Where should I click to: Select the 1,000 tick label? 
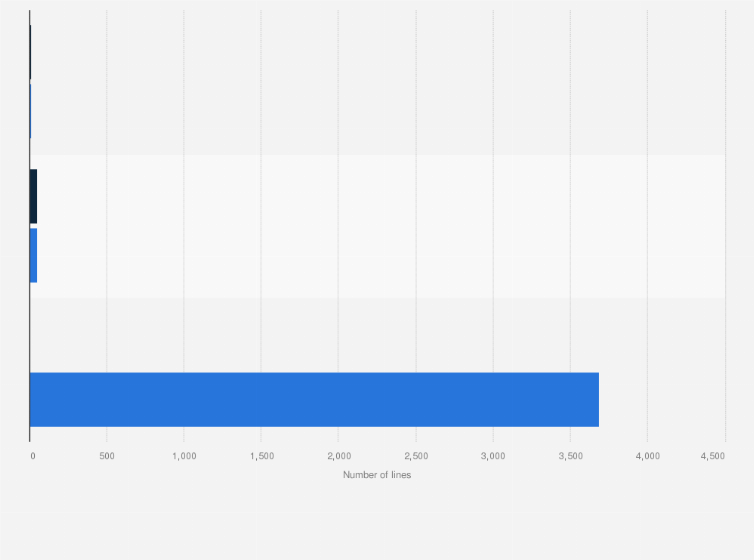pyautogui.click(x=184, y=456)
